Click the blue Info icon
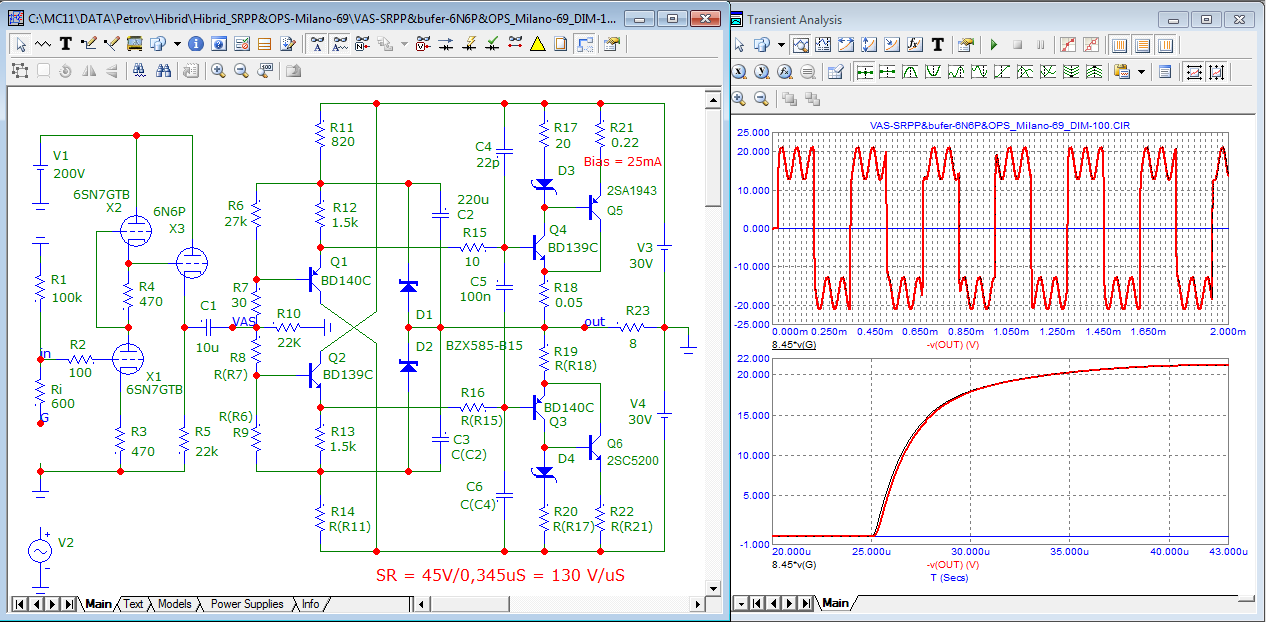The image size is (1266, 622). [x=196, y=44]
